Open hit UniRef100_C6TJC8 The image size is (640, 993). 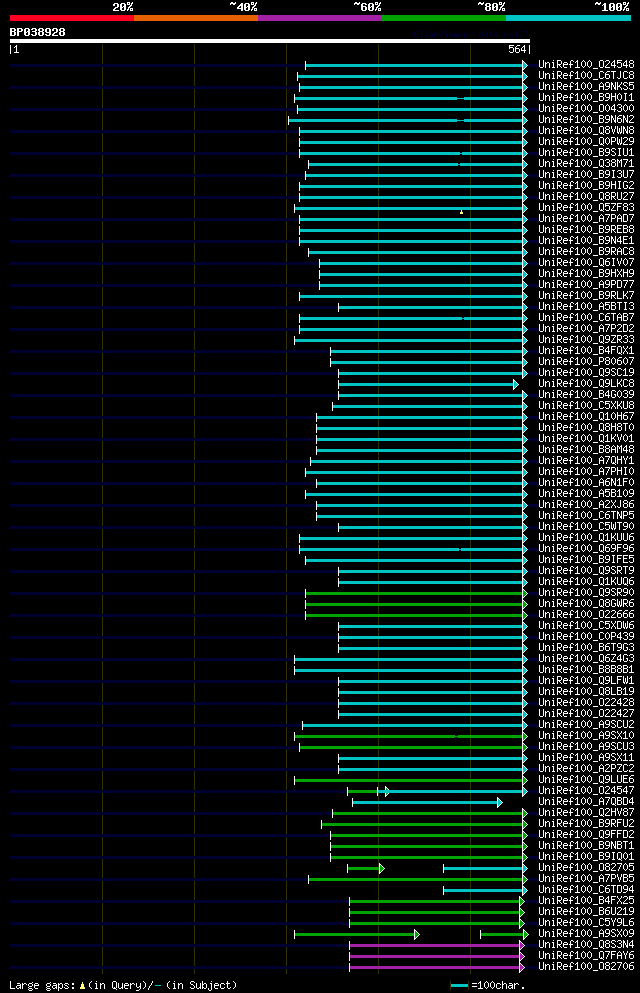[x=586, y=75]
